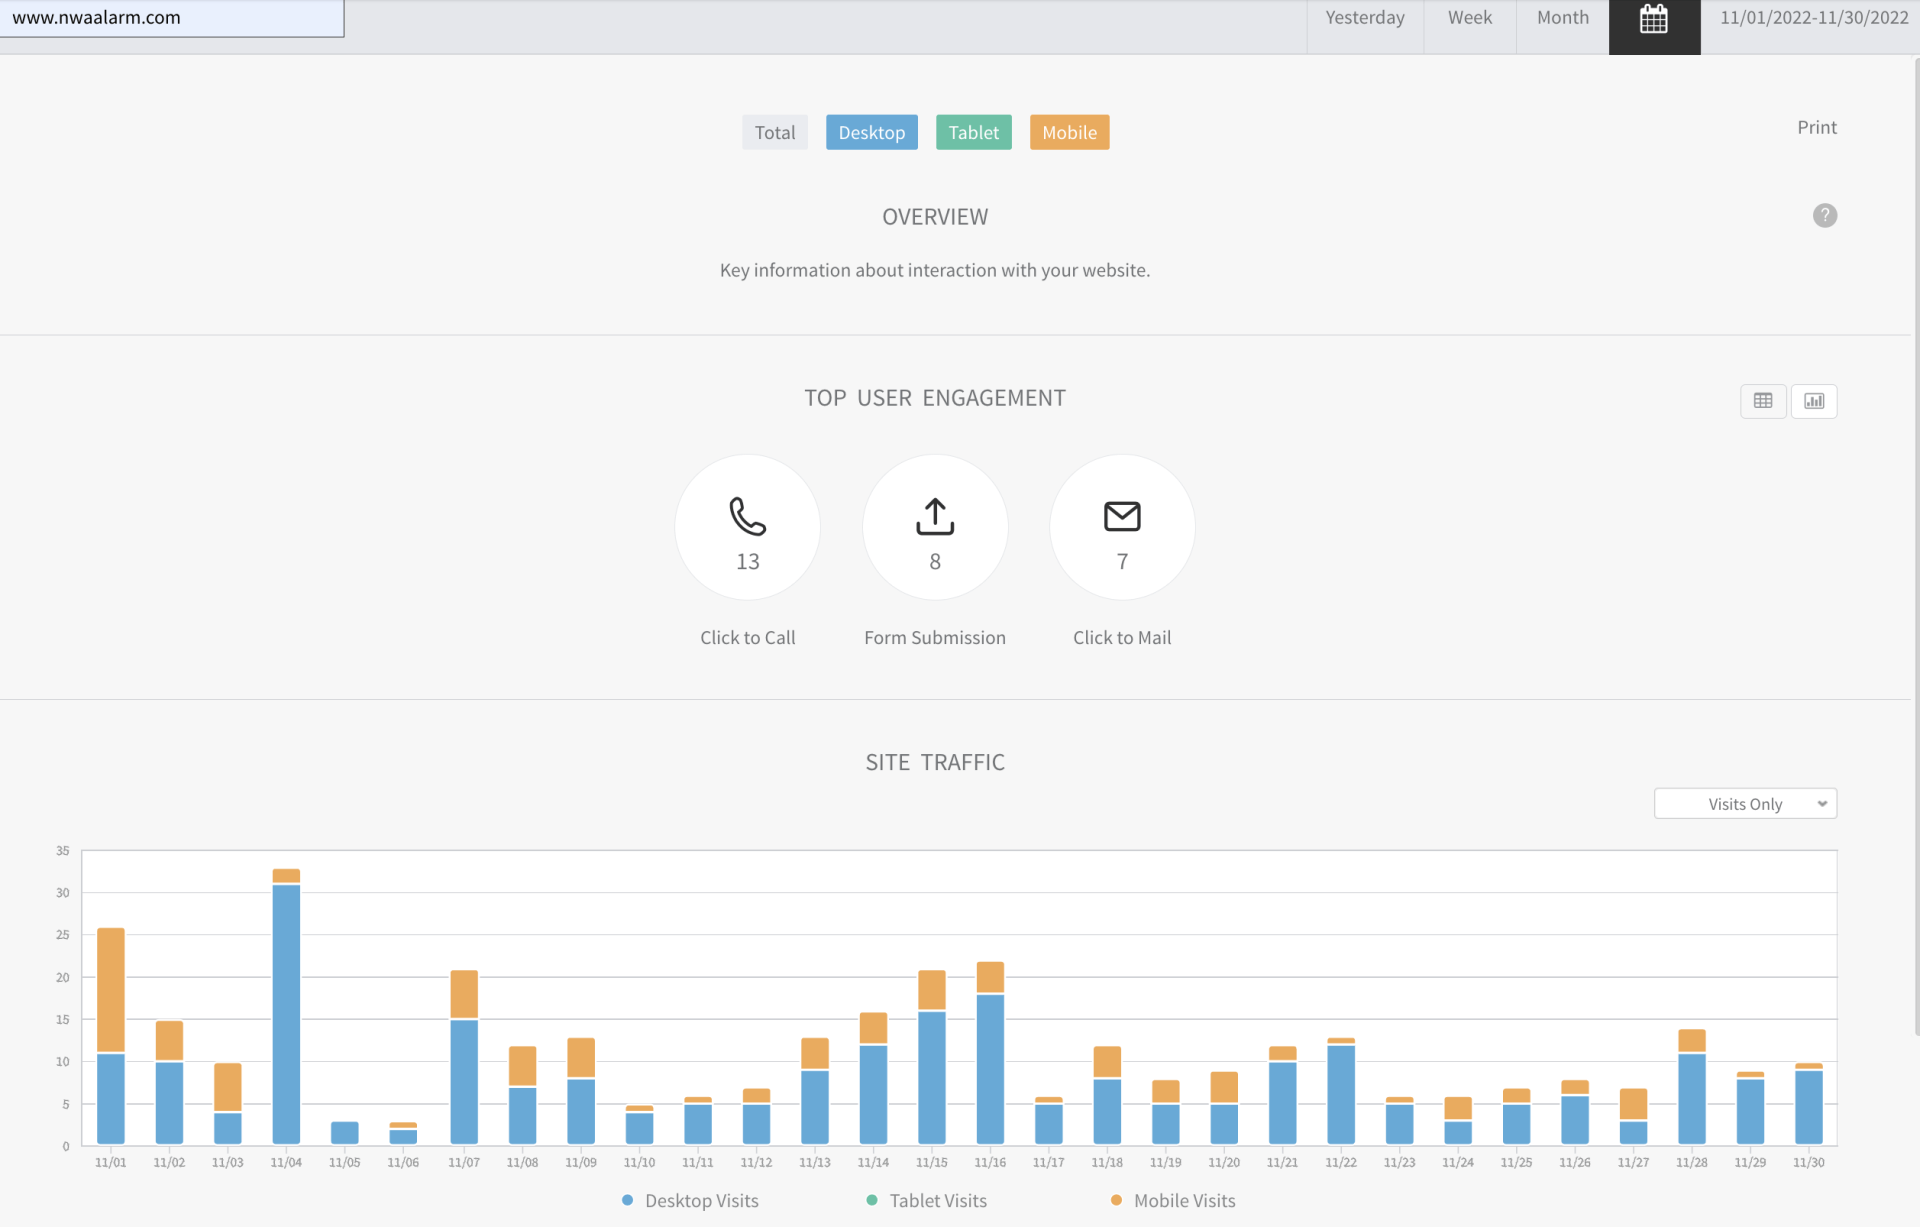1920x1227 pixels.
Task: Click the Click to Call phone icon
Action: [x=747, y=517]
